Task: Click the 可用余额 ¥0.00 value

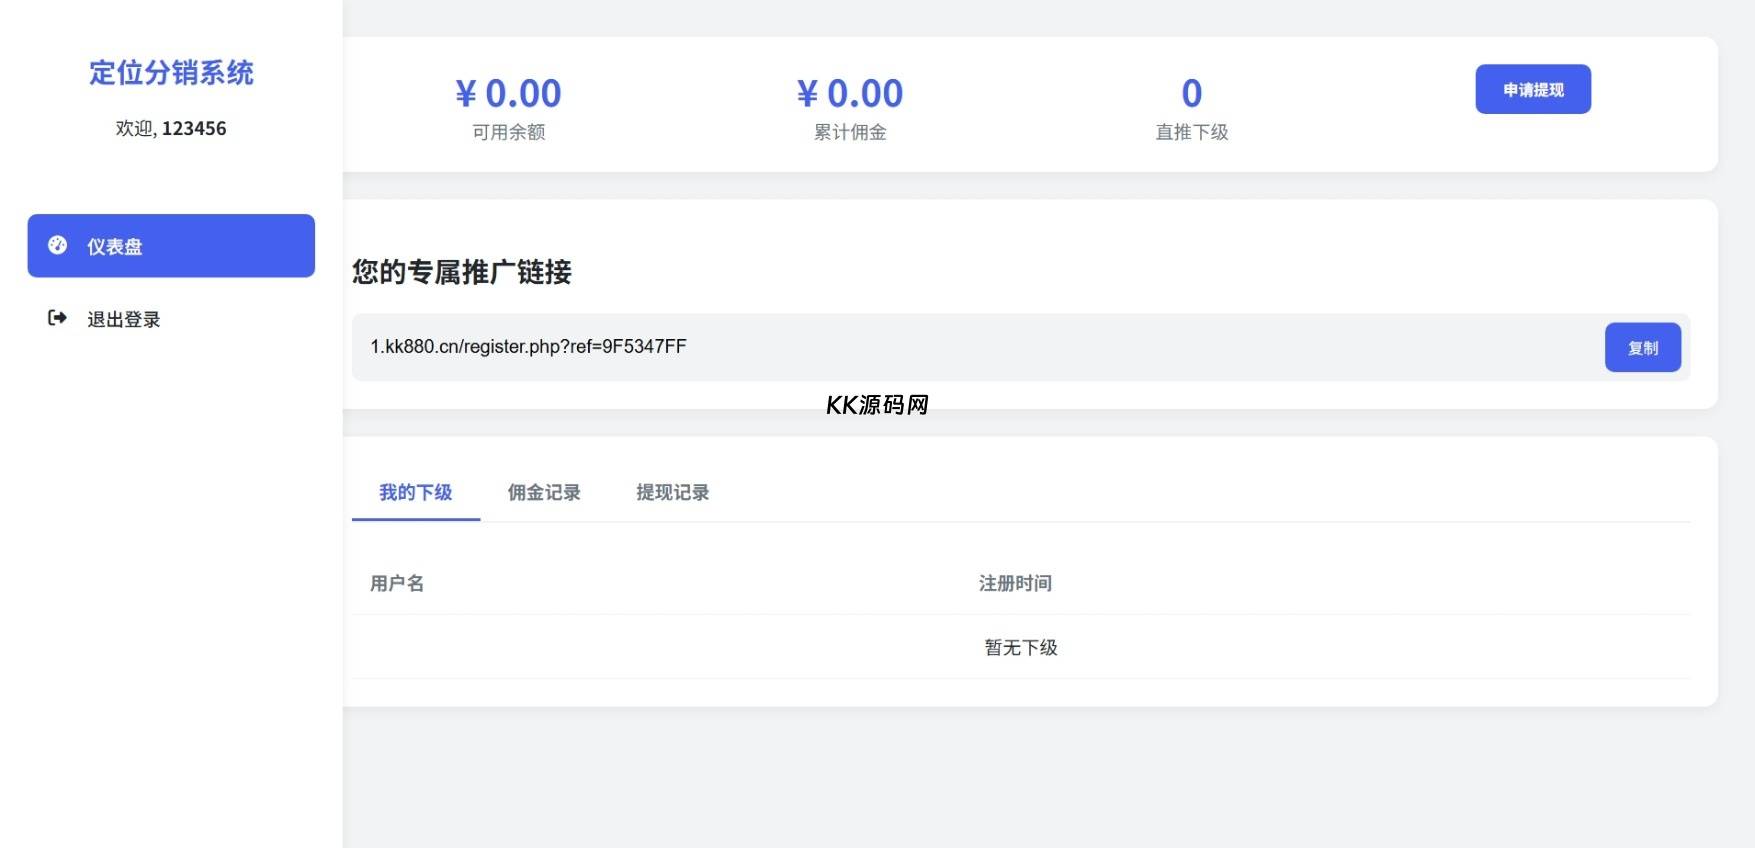Action: [509, 93]
